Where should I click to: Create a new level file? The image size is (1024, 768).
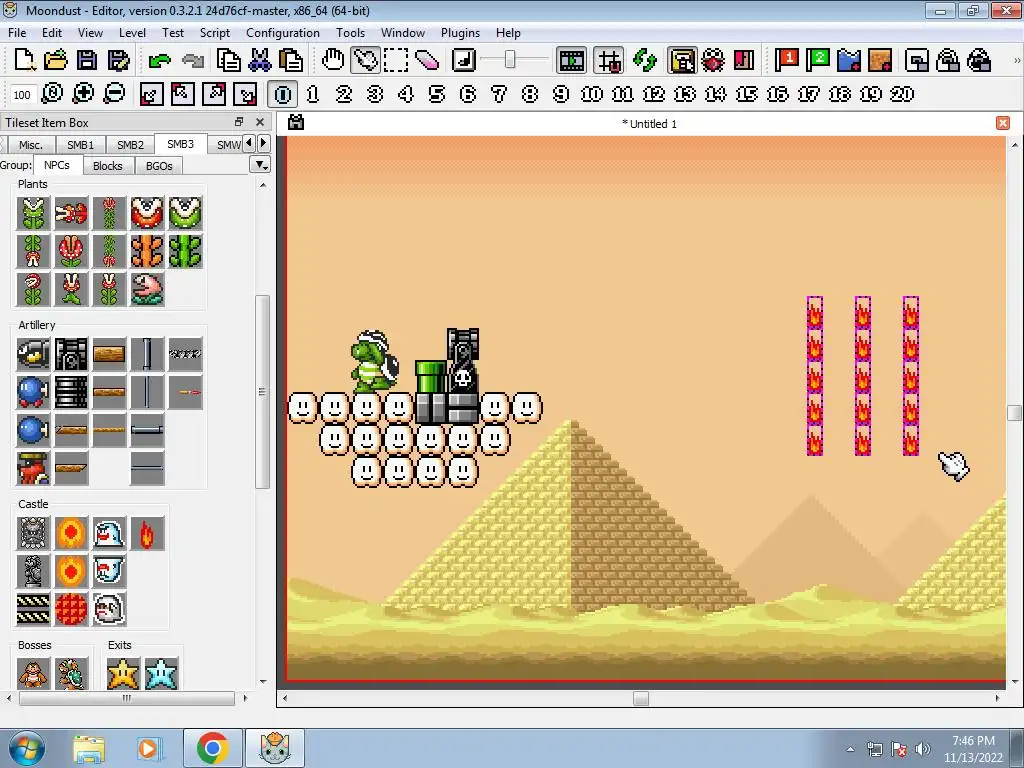point(25,60)
